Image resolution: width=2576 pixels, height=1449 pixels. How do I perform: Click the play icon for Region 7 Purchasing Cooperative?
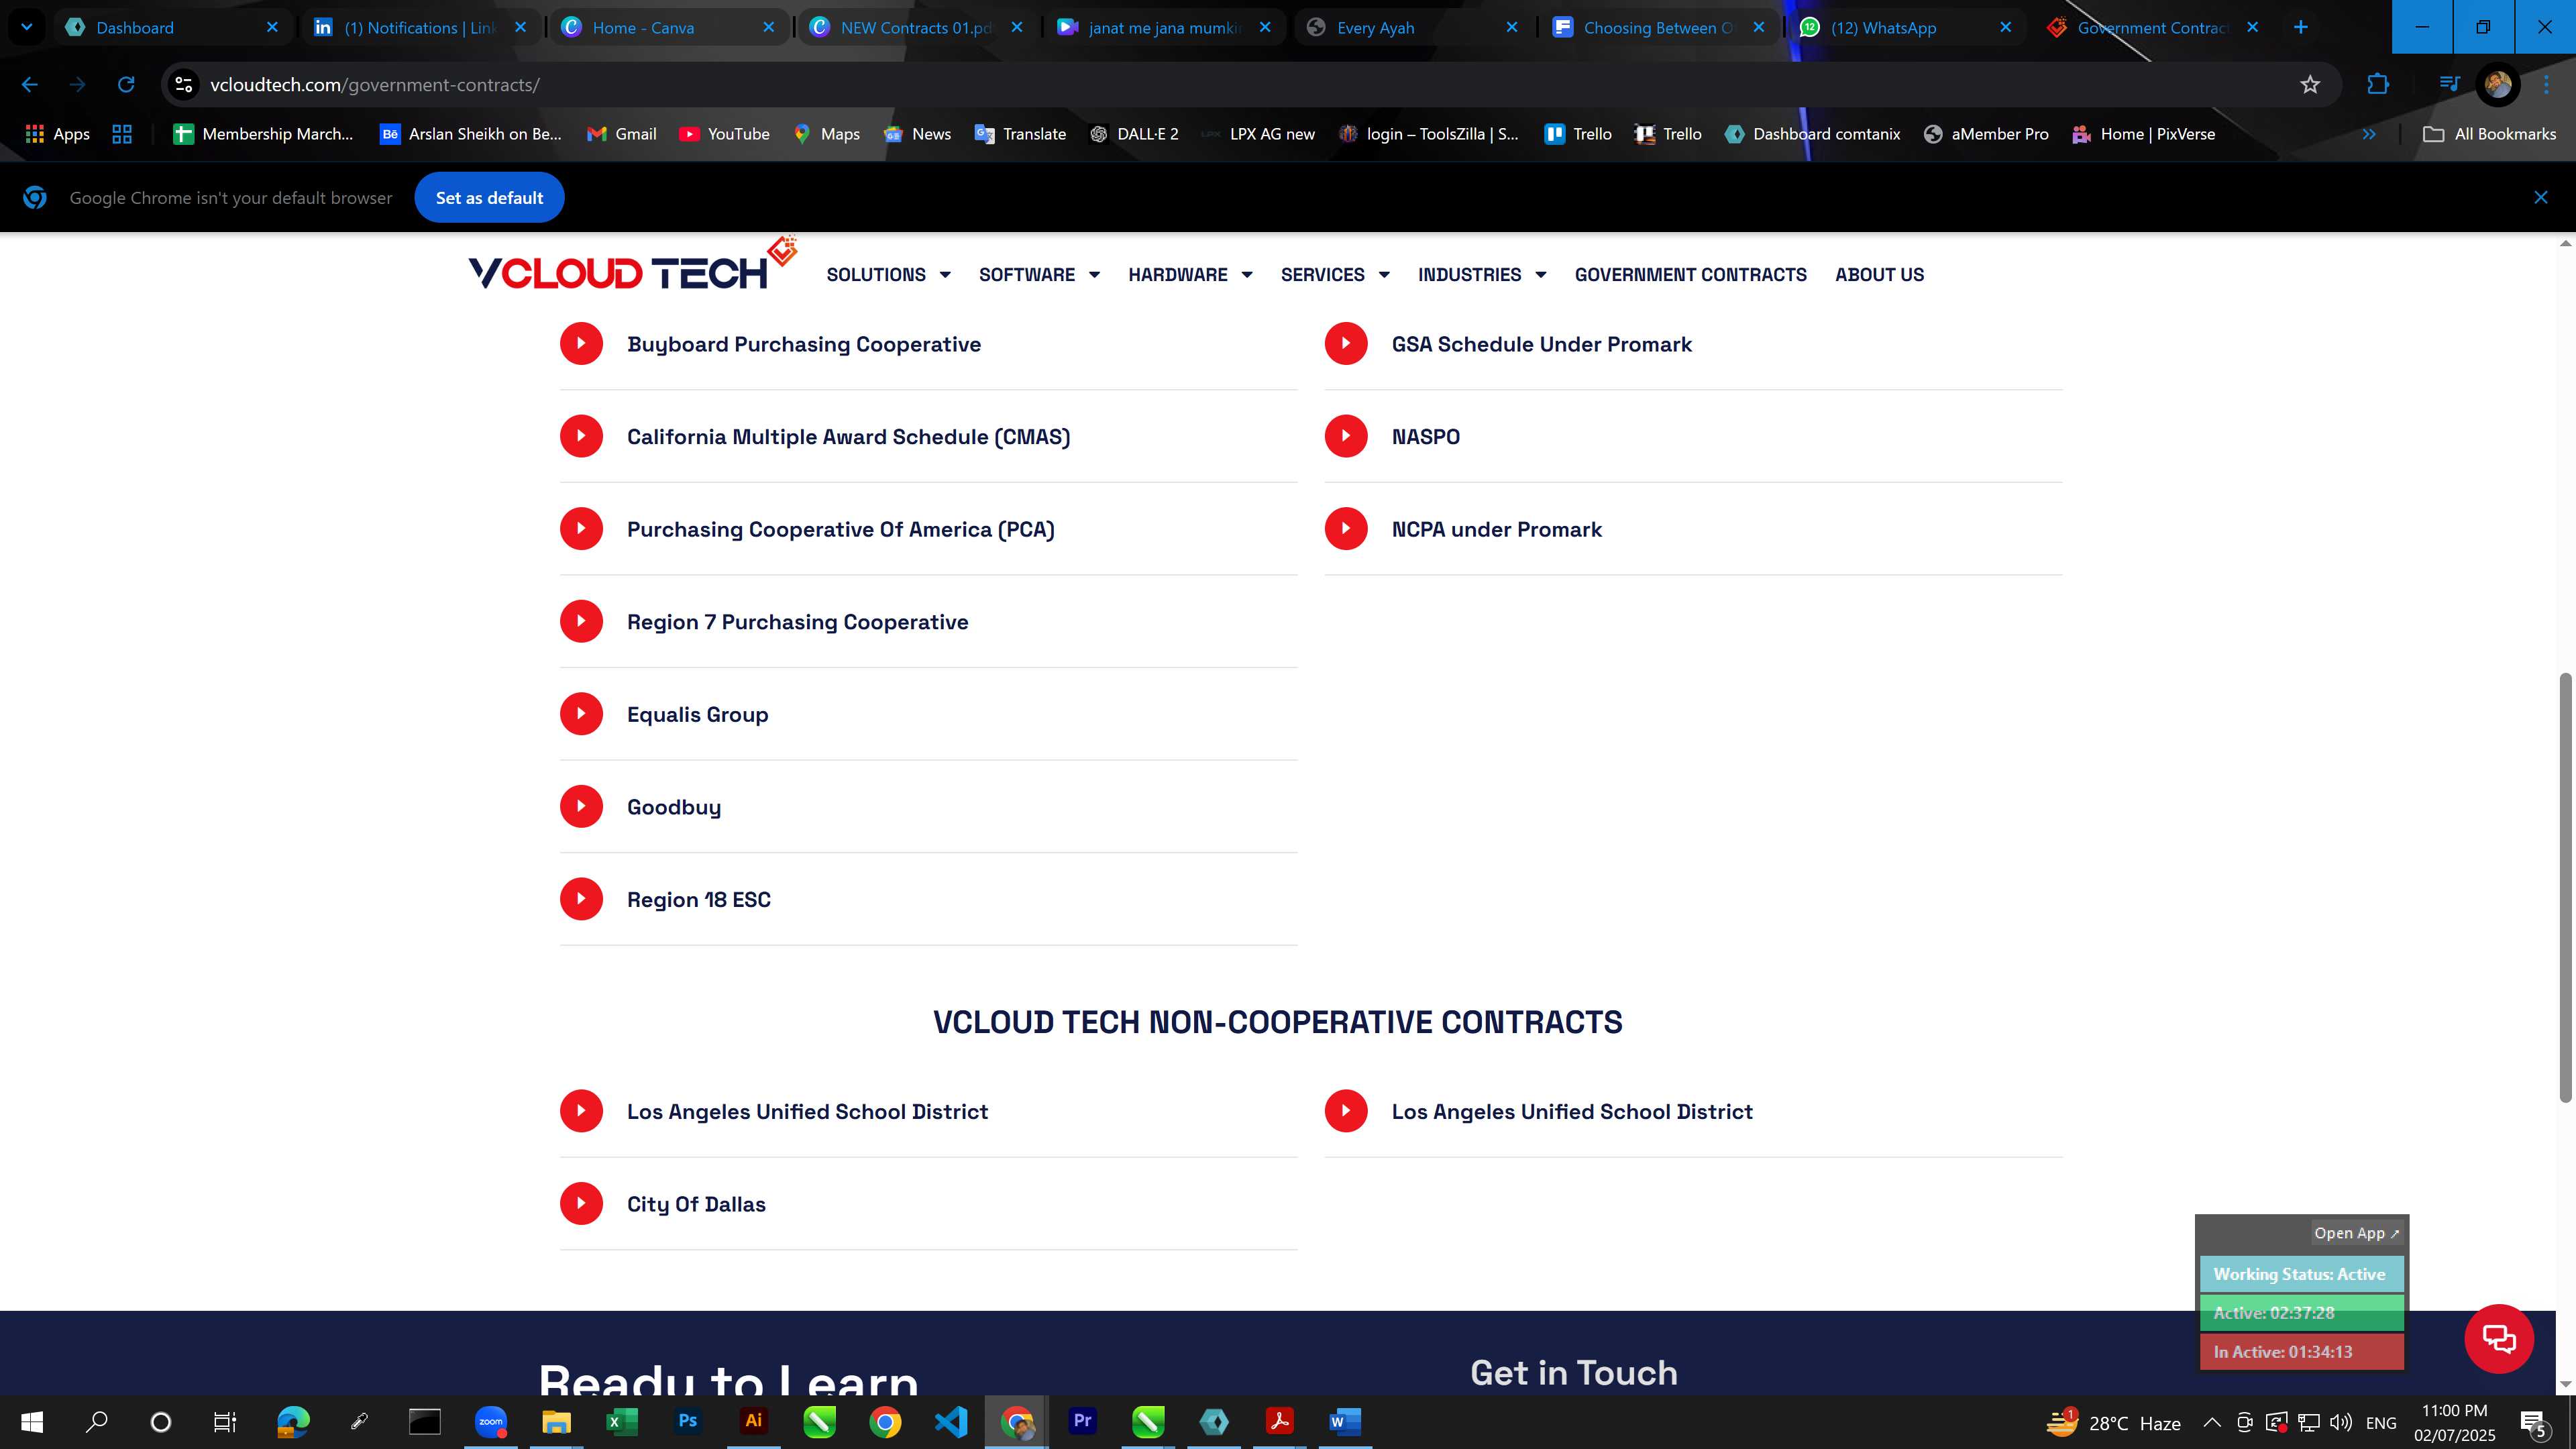[581, 621]
